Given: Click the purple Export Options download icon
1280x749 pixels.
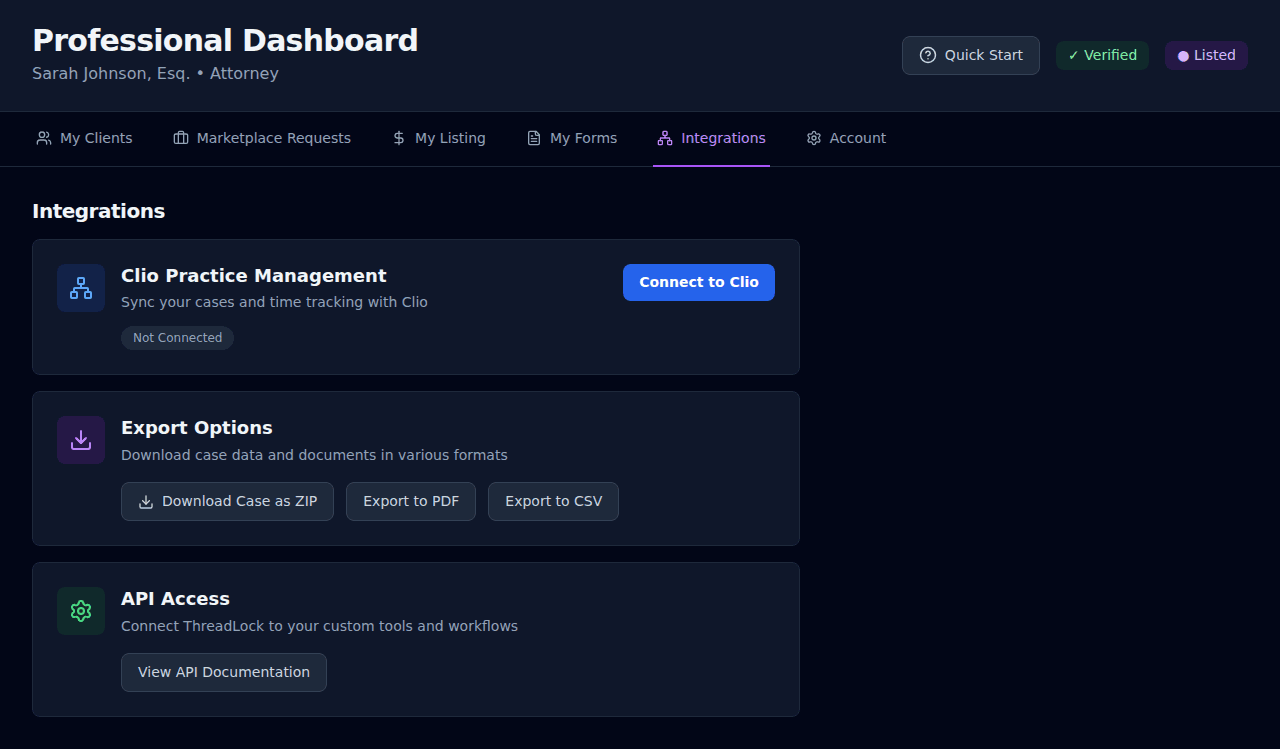Looking at the screenshot, I should pos(81,440).
